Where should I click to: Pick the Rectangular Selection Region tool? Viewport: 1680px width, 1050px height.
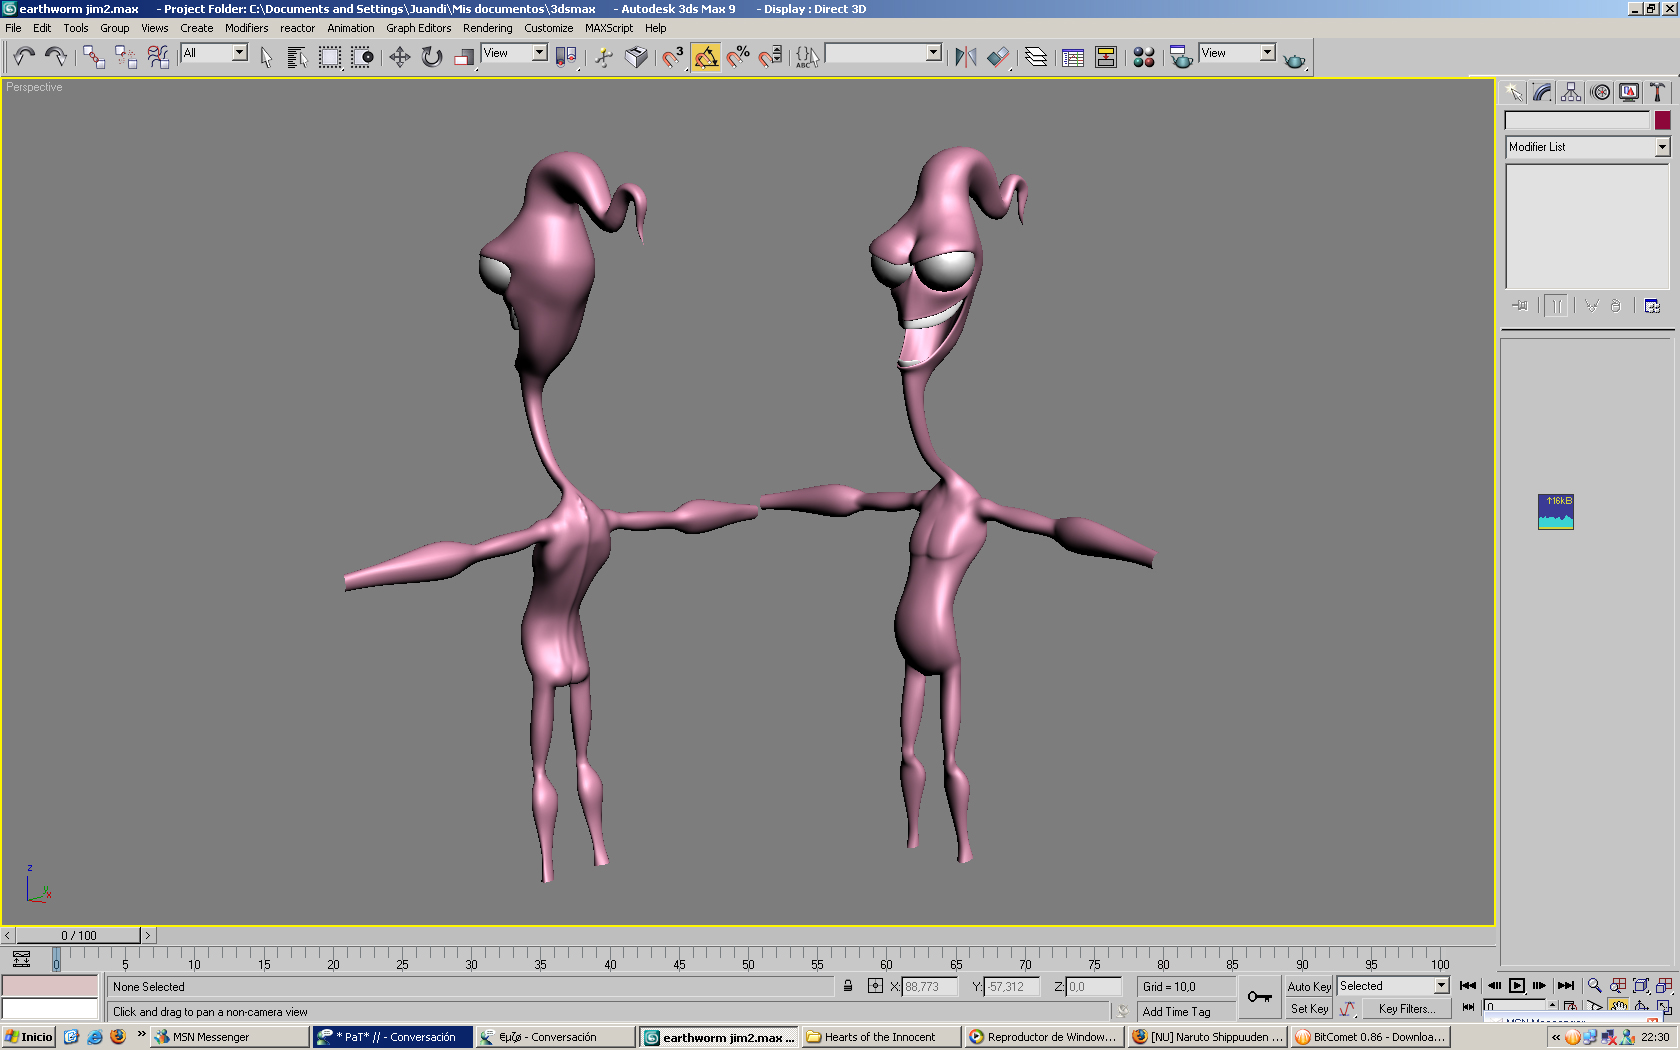pyautogui.click(x=330, y=57)
